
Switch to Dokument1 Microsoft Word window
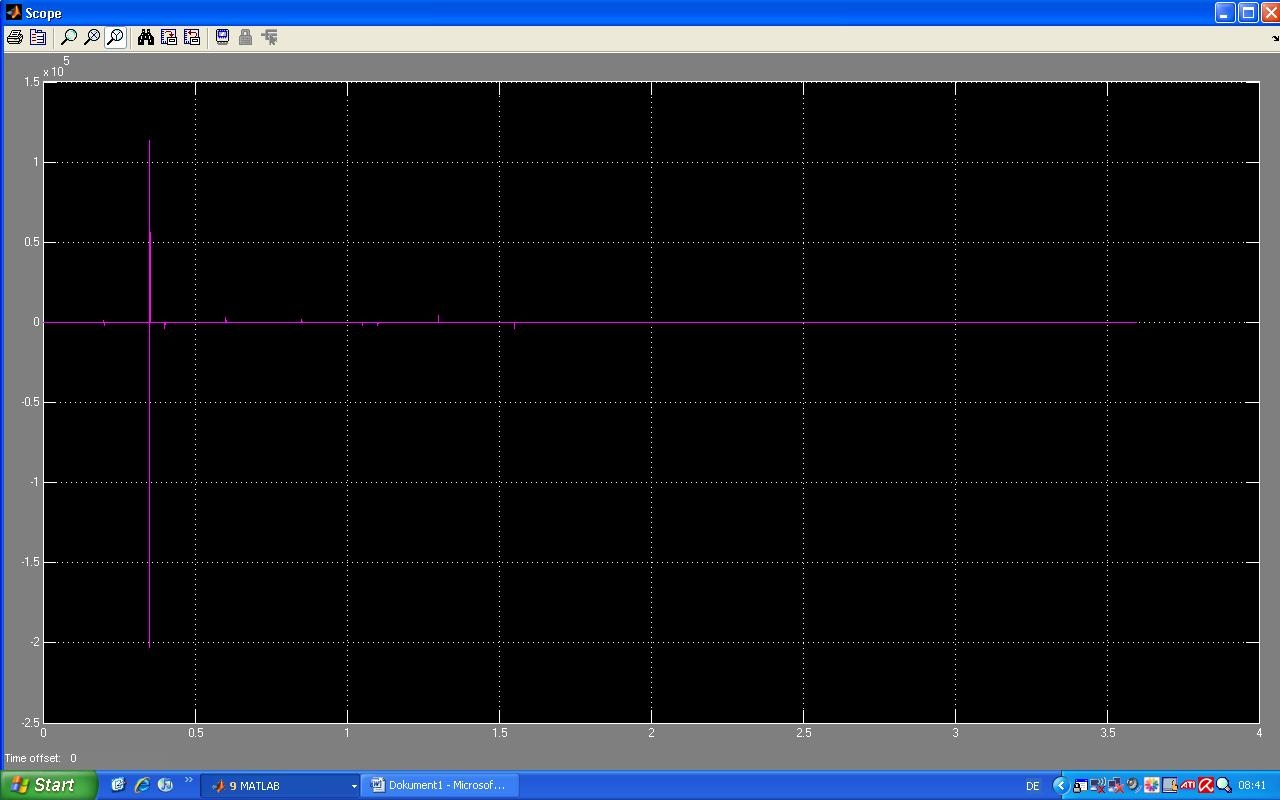(x=438, y=785)
